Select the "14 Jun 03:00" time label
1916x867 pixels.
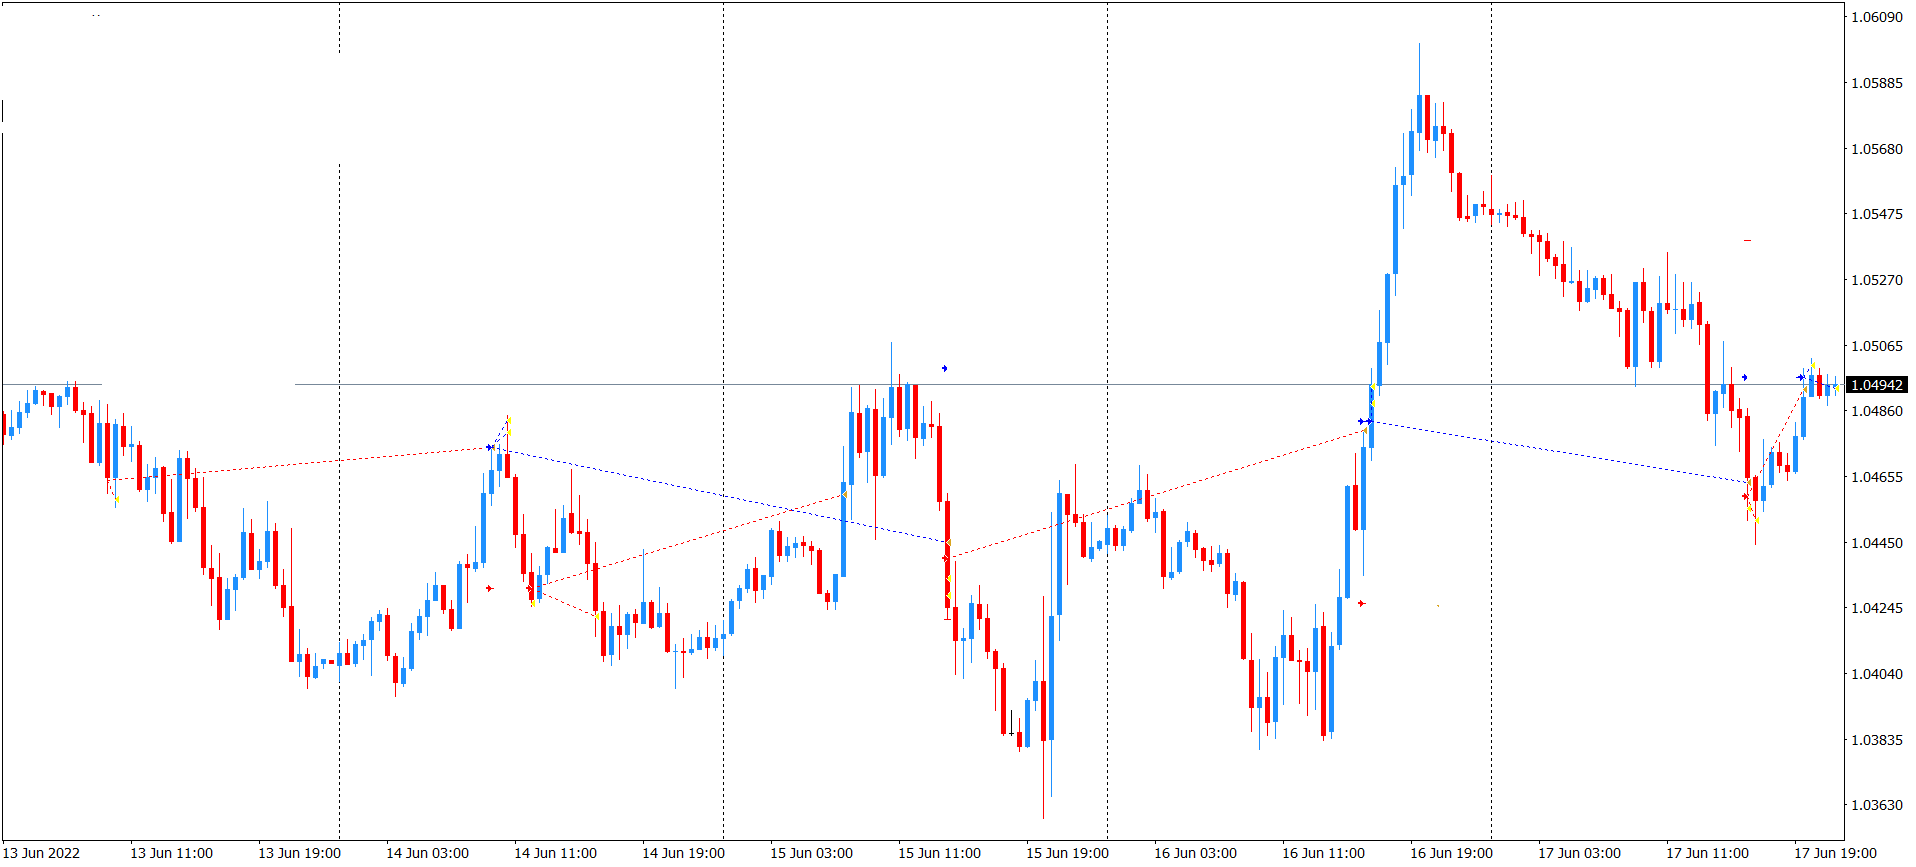tap(427, 853)
